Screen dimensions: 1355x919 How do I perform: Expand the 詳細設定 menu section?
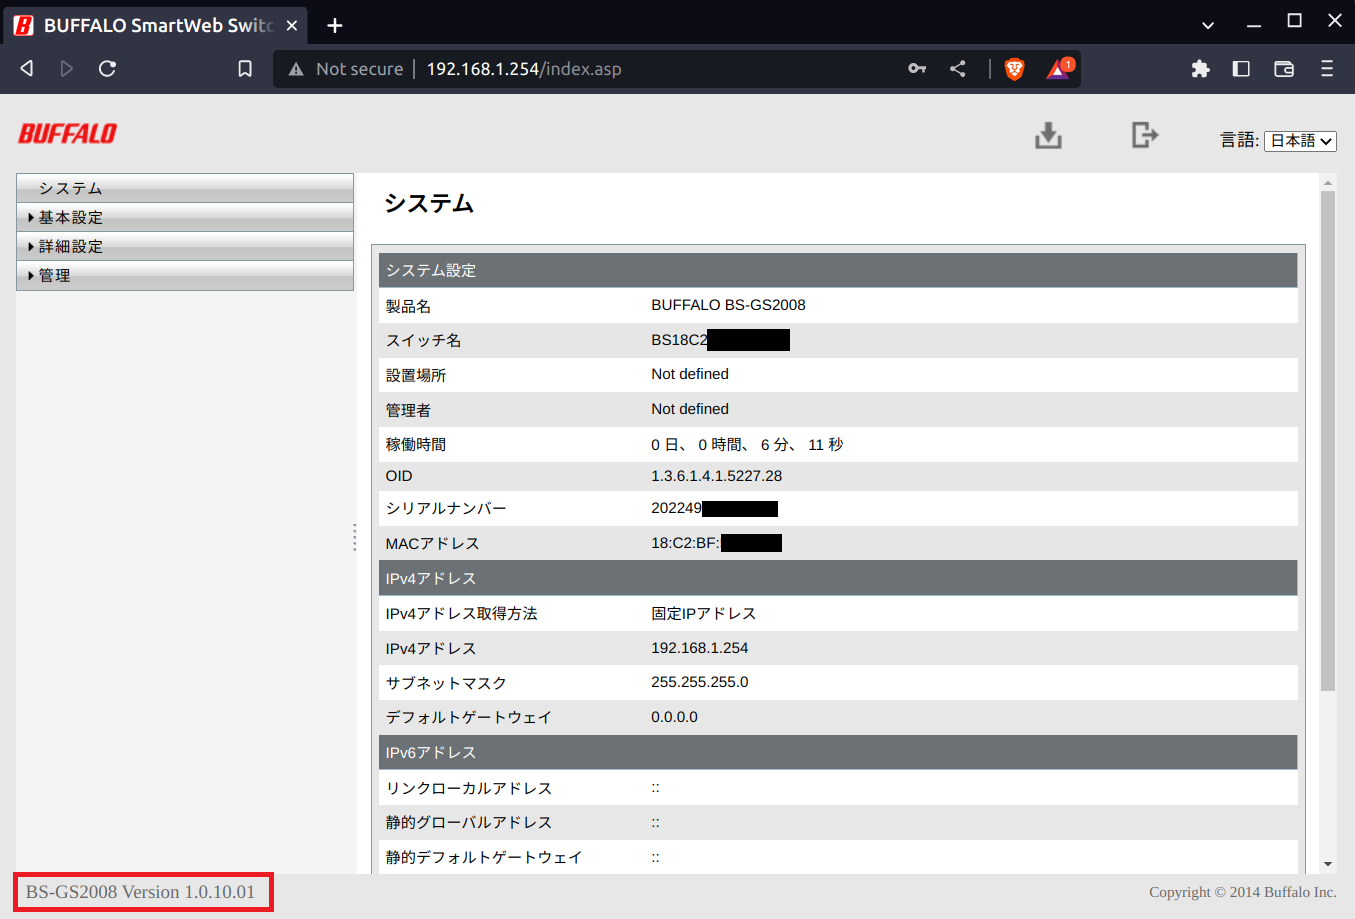pyautogui.click(x=71, y=247)
